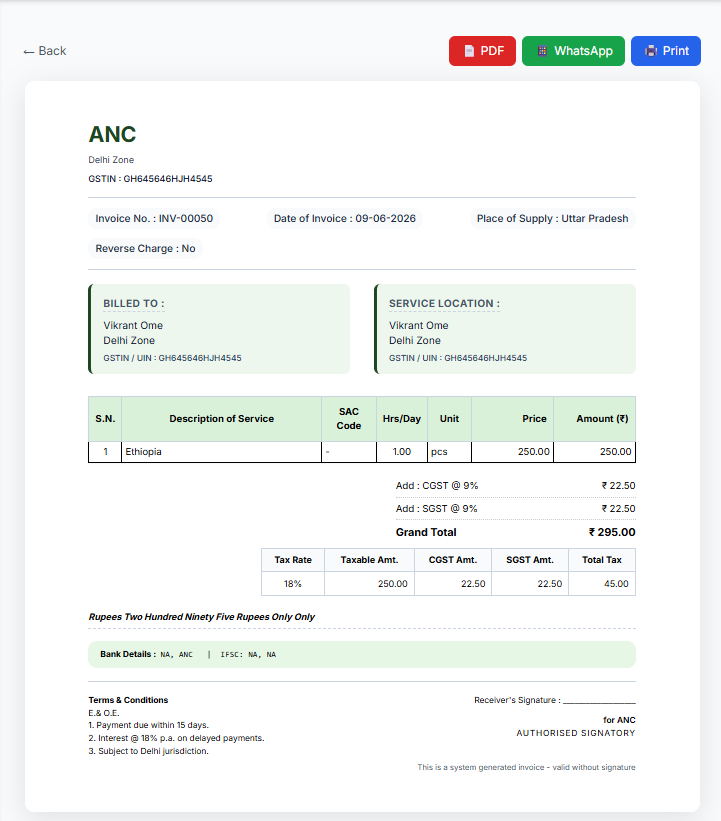Click the Terms & Conditions heading
Image resolution: width=721 pixels, height=821 pixels.
click(x=128, y=700)
